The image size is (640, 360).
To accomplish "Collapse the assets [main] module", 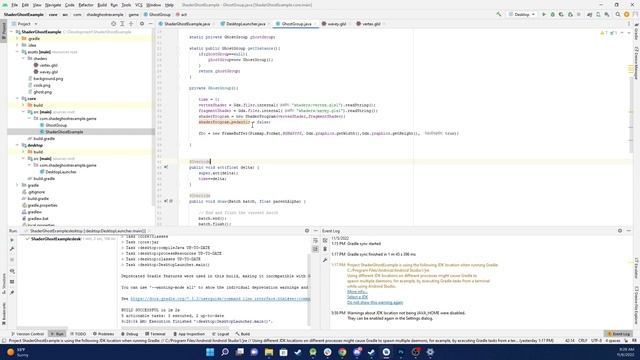I will point(17,52).
